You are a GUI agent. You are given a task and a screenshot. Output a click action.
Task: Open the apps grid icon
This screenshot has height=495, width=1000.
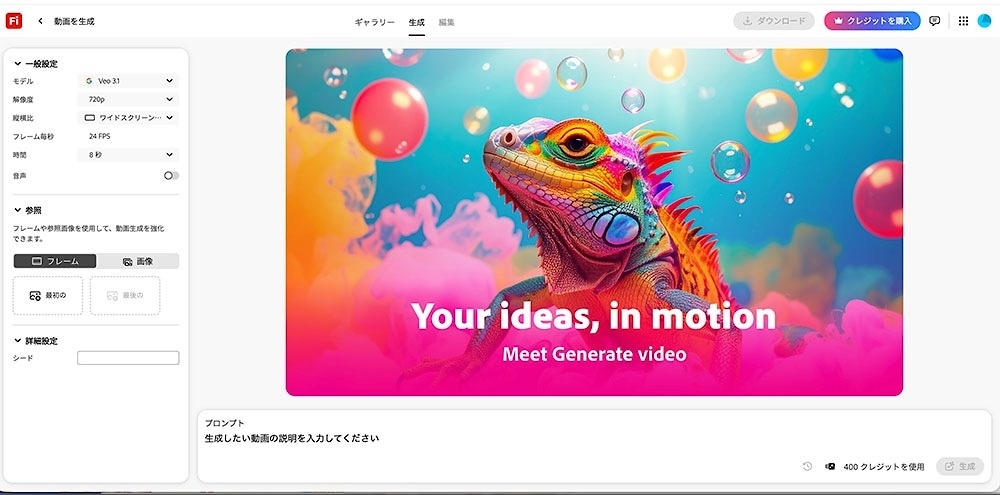[963, 21]
